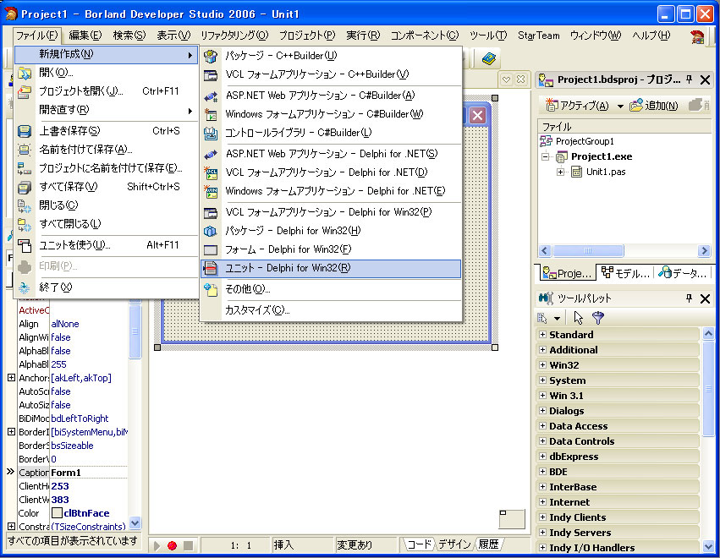Click the Windows Forms Delphi for .NET icon
This screenshot has height=558, width=720.
coord(211,192)
